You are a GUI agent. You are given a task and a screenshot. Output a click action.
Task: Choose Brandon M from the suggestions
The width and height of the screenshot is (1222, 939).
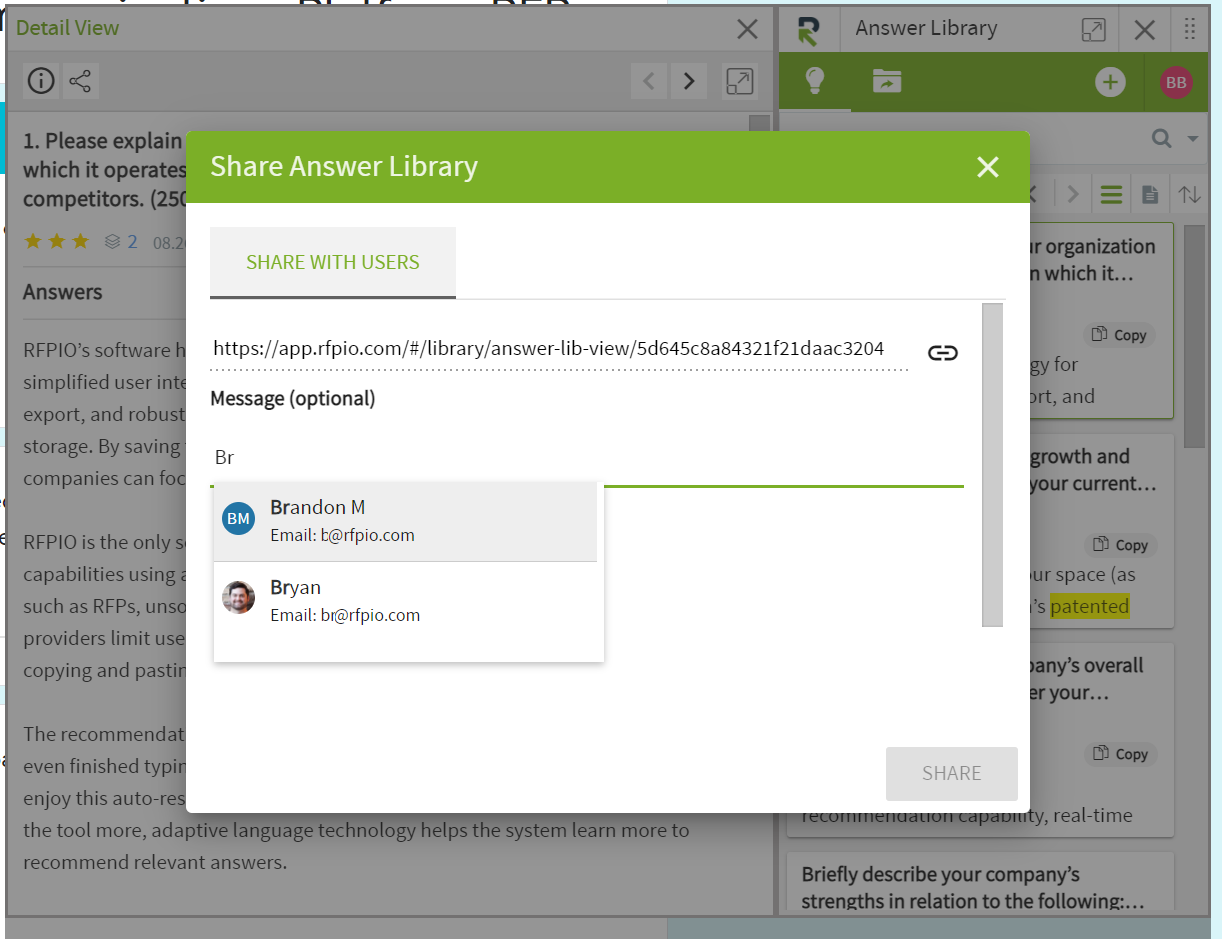click(x=405, y=521)
